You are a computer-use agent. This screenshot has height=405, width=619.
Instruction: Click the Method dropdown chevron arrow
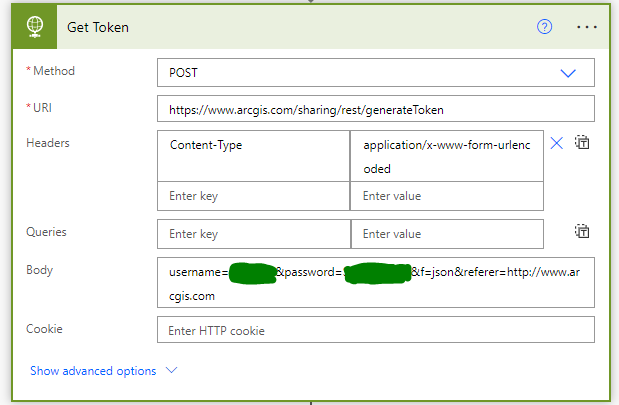tap(568, 73)
